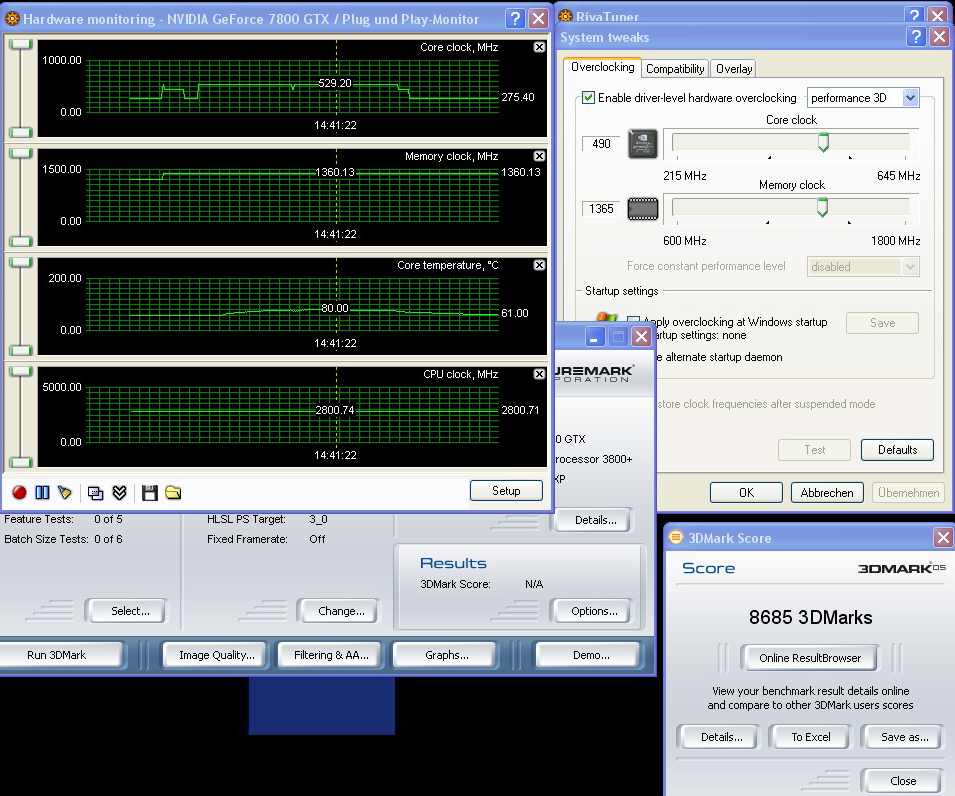Click the overlapping windows toolbar icon
This screenshot has width=955, height=796.
click(96, 493)
